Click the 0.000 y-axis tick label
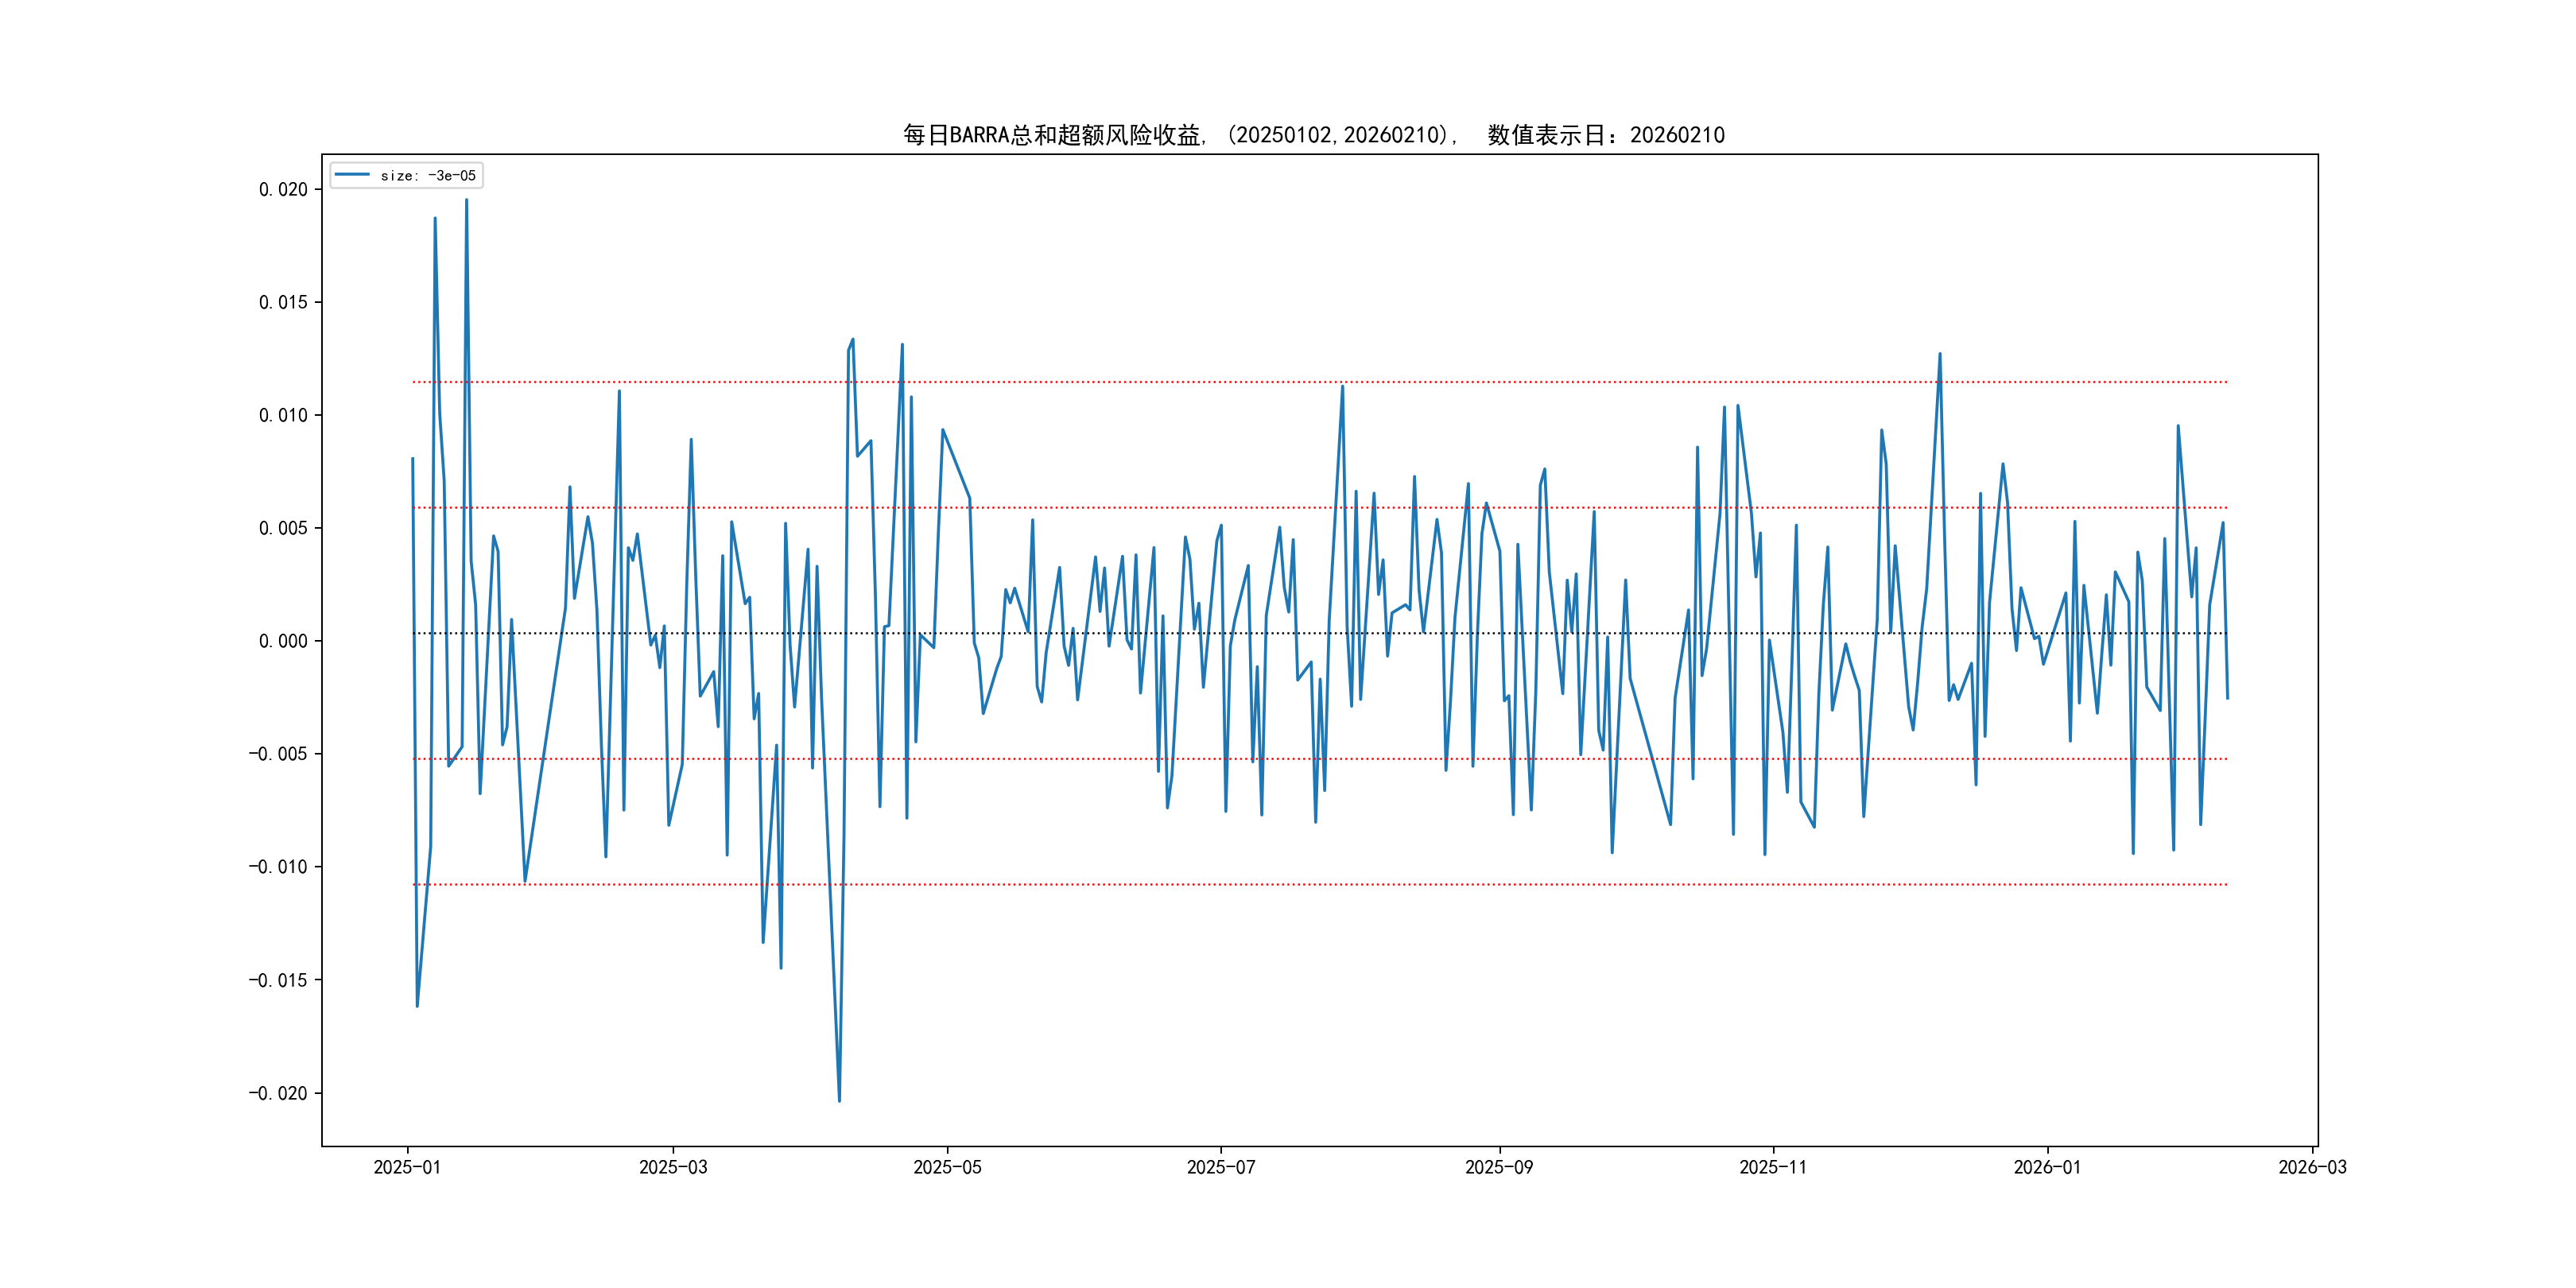 283,642
